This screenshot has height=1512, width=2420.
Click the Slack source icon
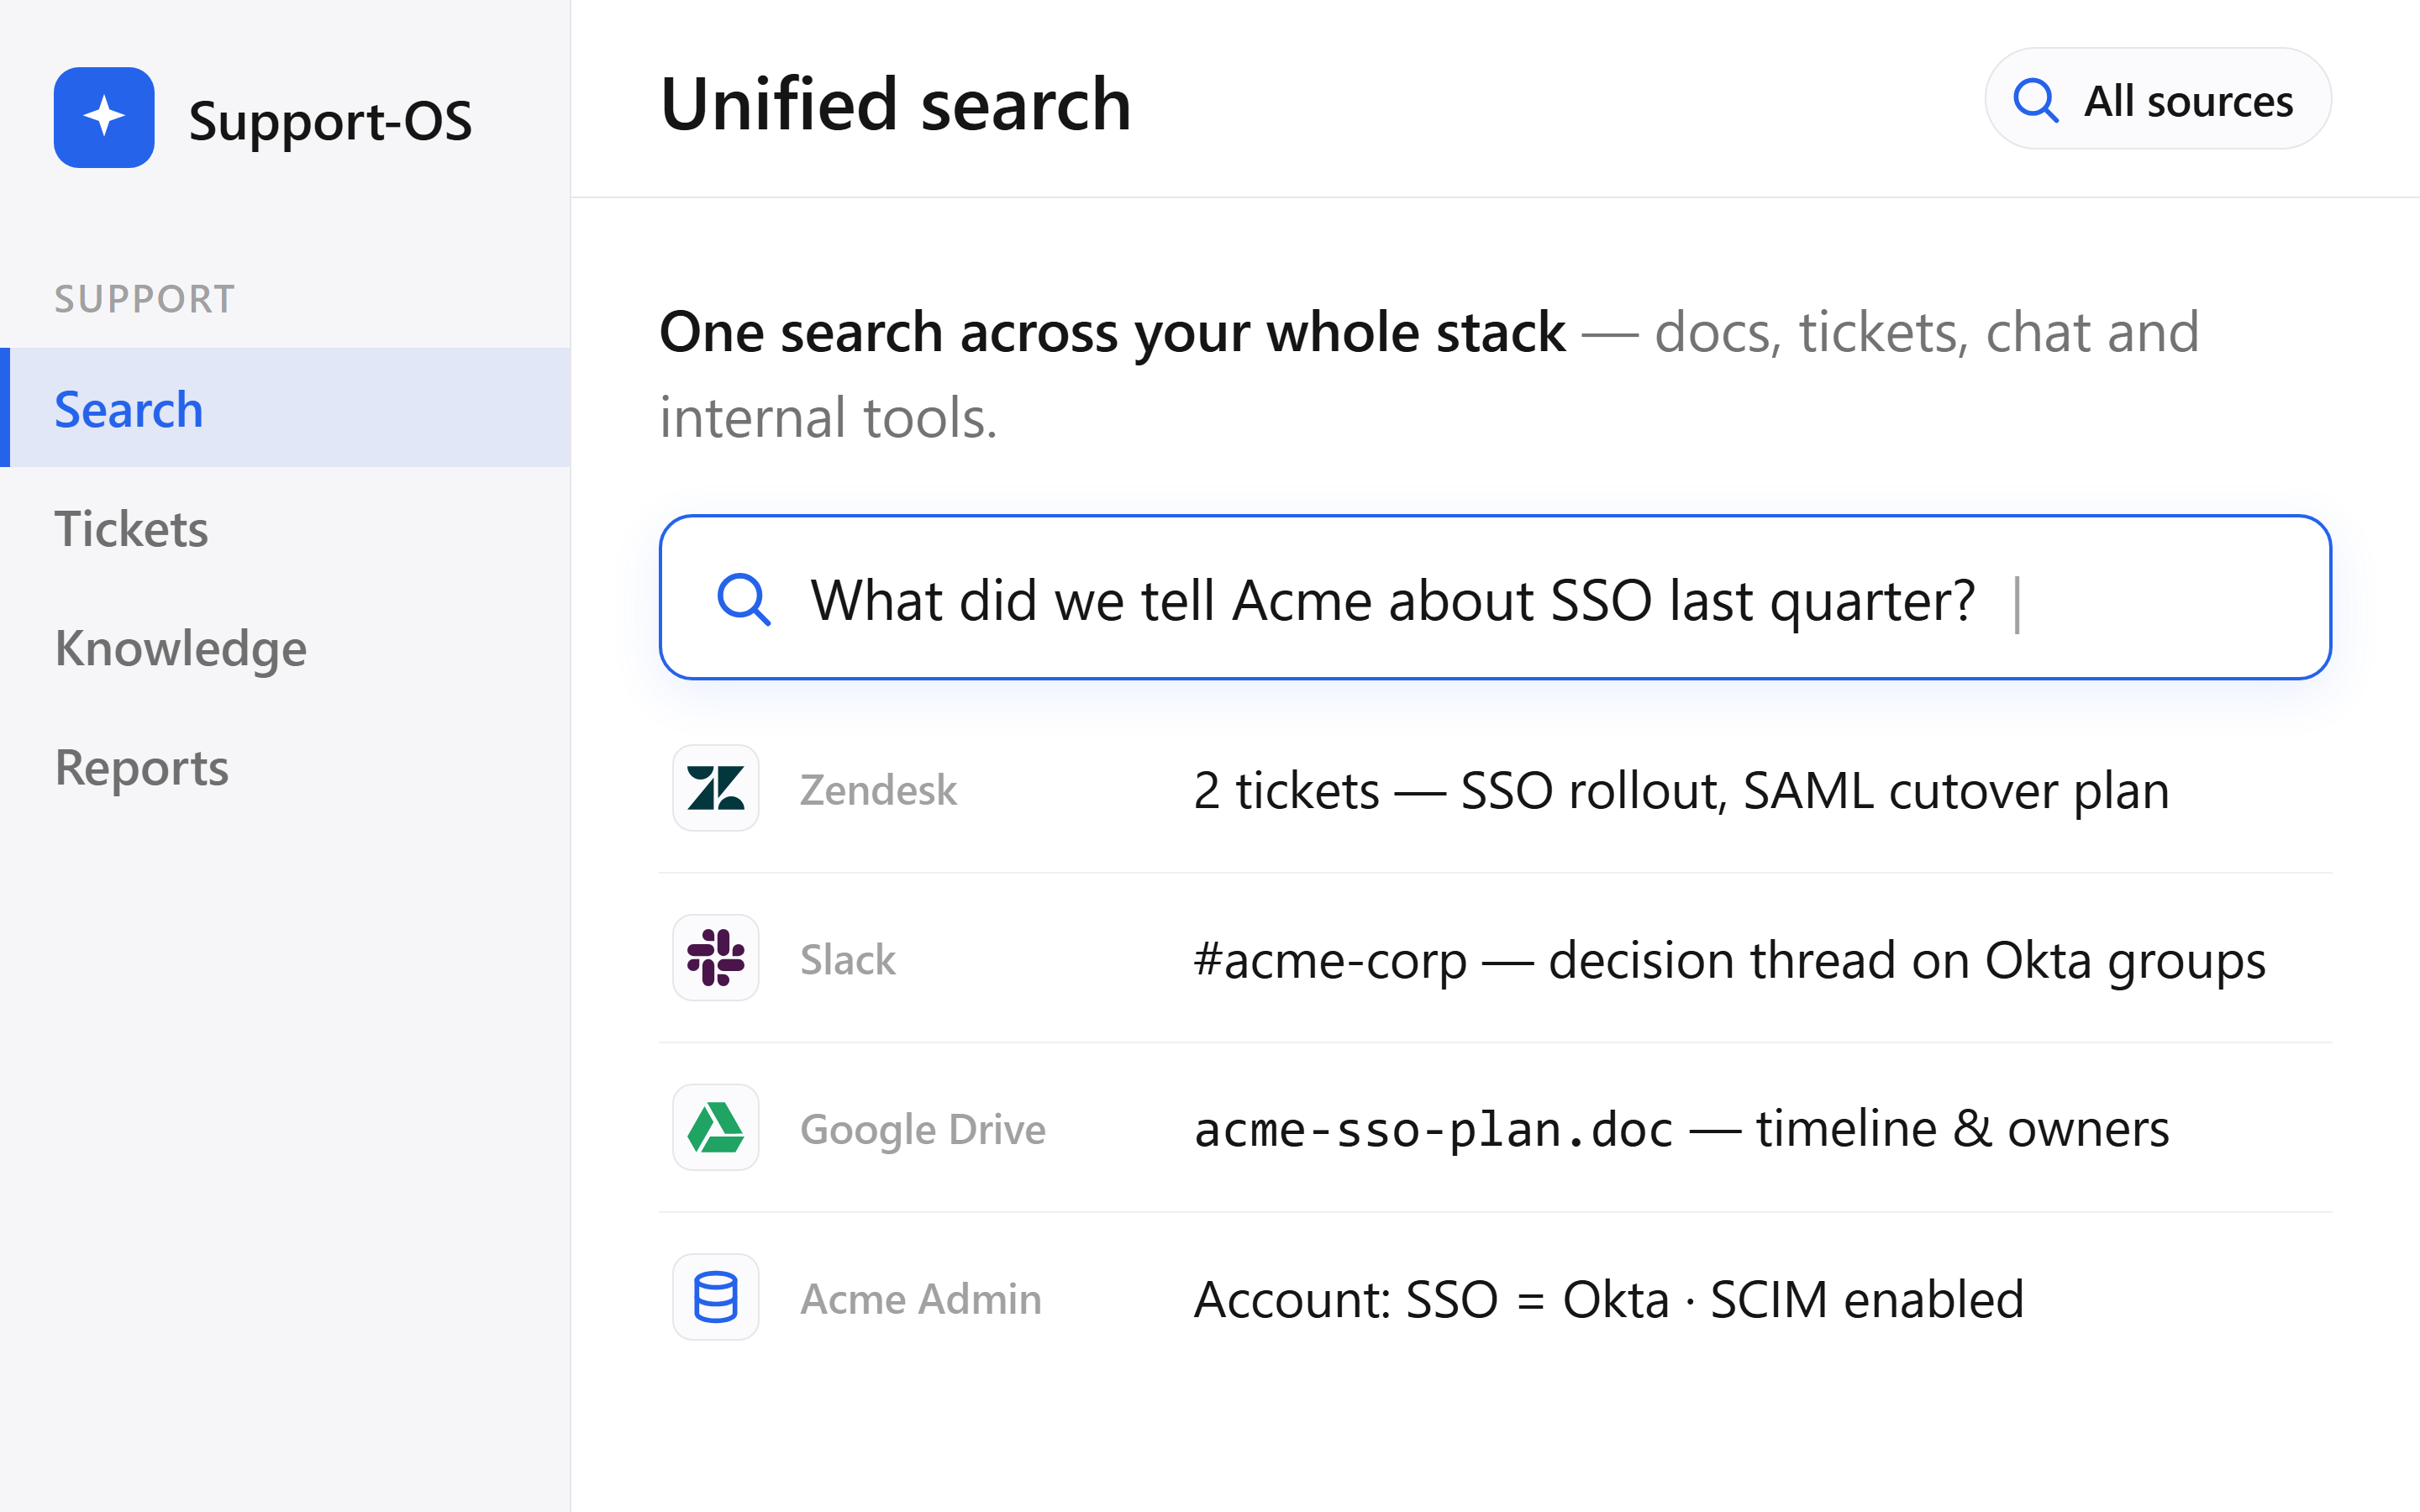[715, 958]
